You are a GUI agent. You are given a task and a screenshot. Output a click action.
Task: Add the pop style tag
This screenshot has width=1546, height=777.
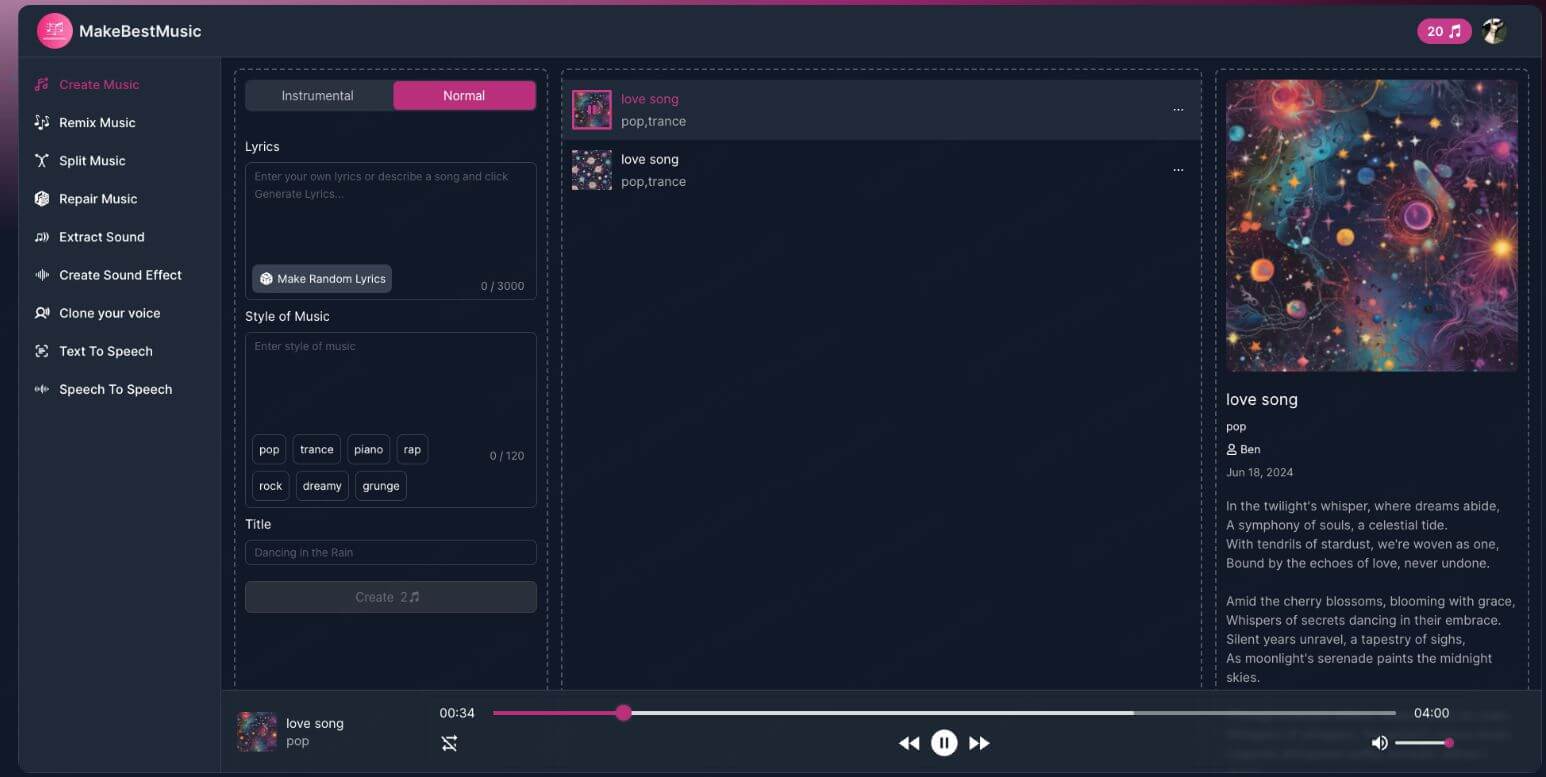point(269,450)
